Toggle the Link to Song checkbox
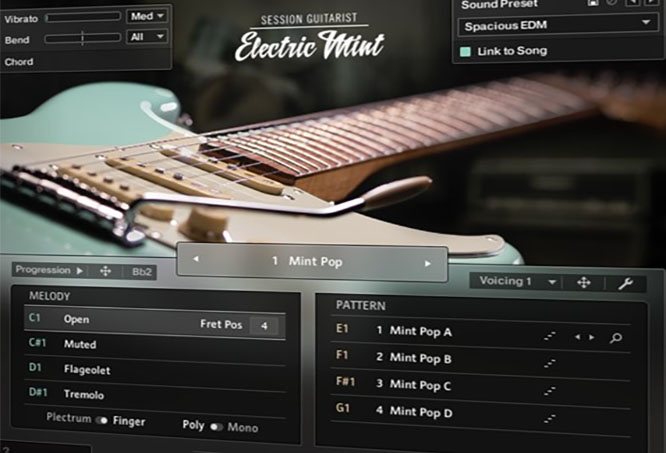 tap(466, 51)
